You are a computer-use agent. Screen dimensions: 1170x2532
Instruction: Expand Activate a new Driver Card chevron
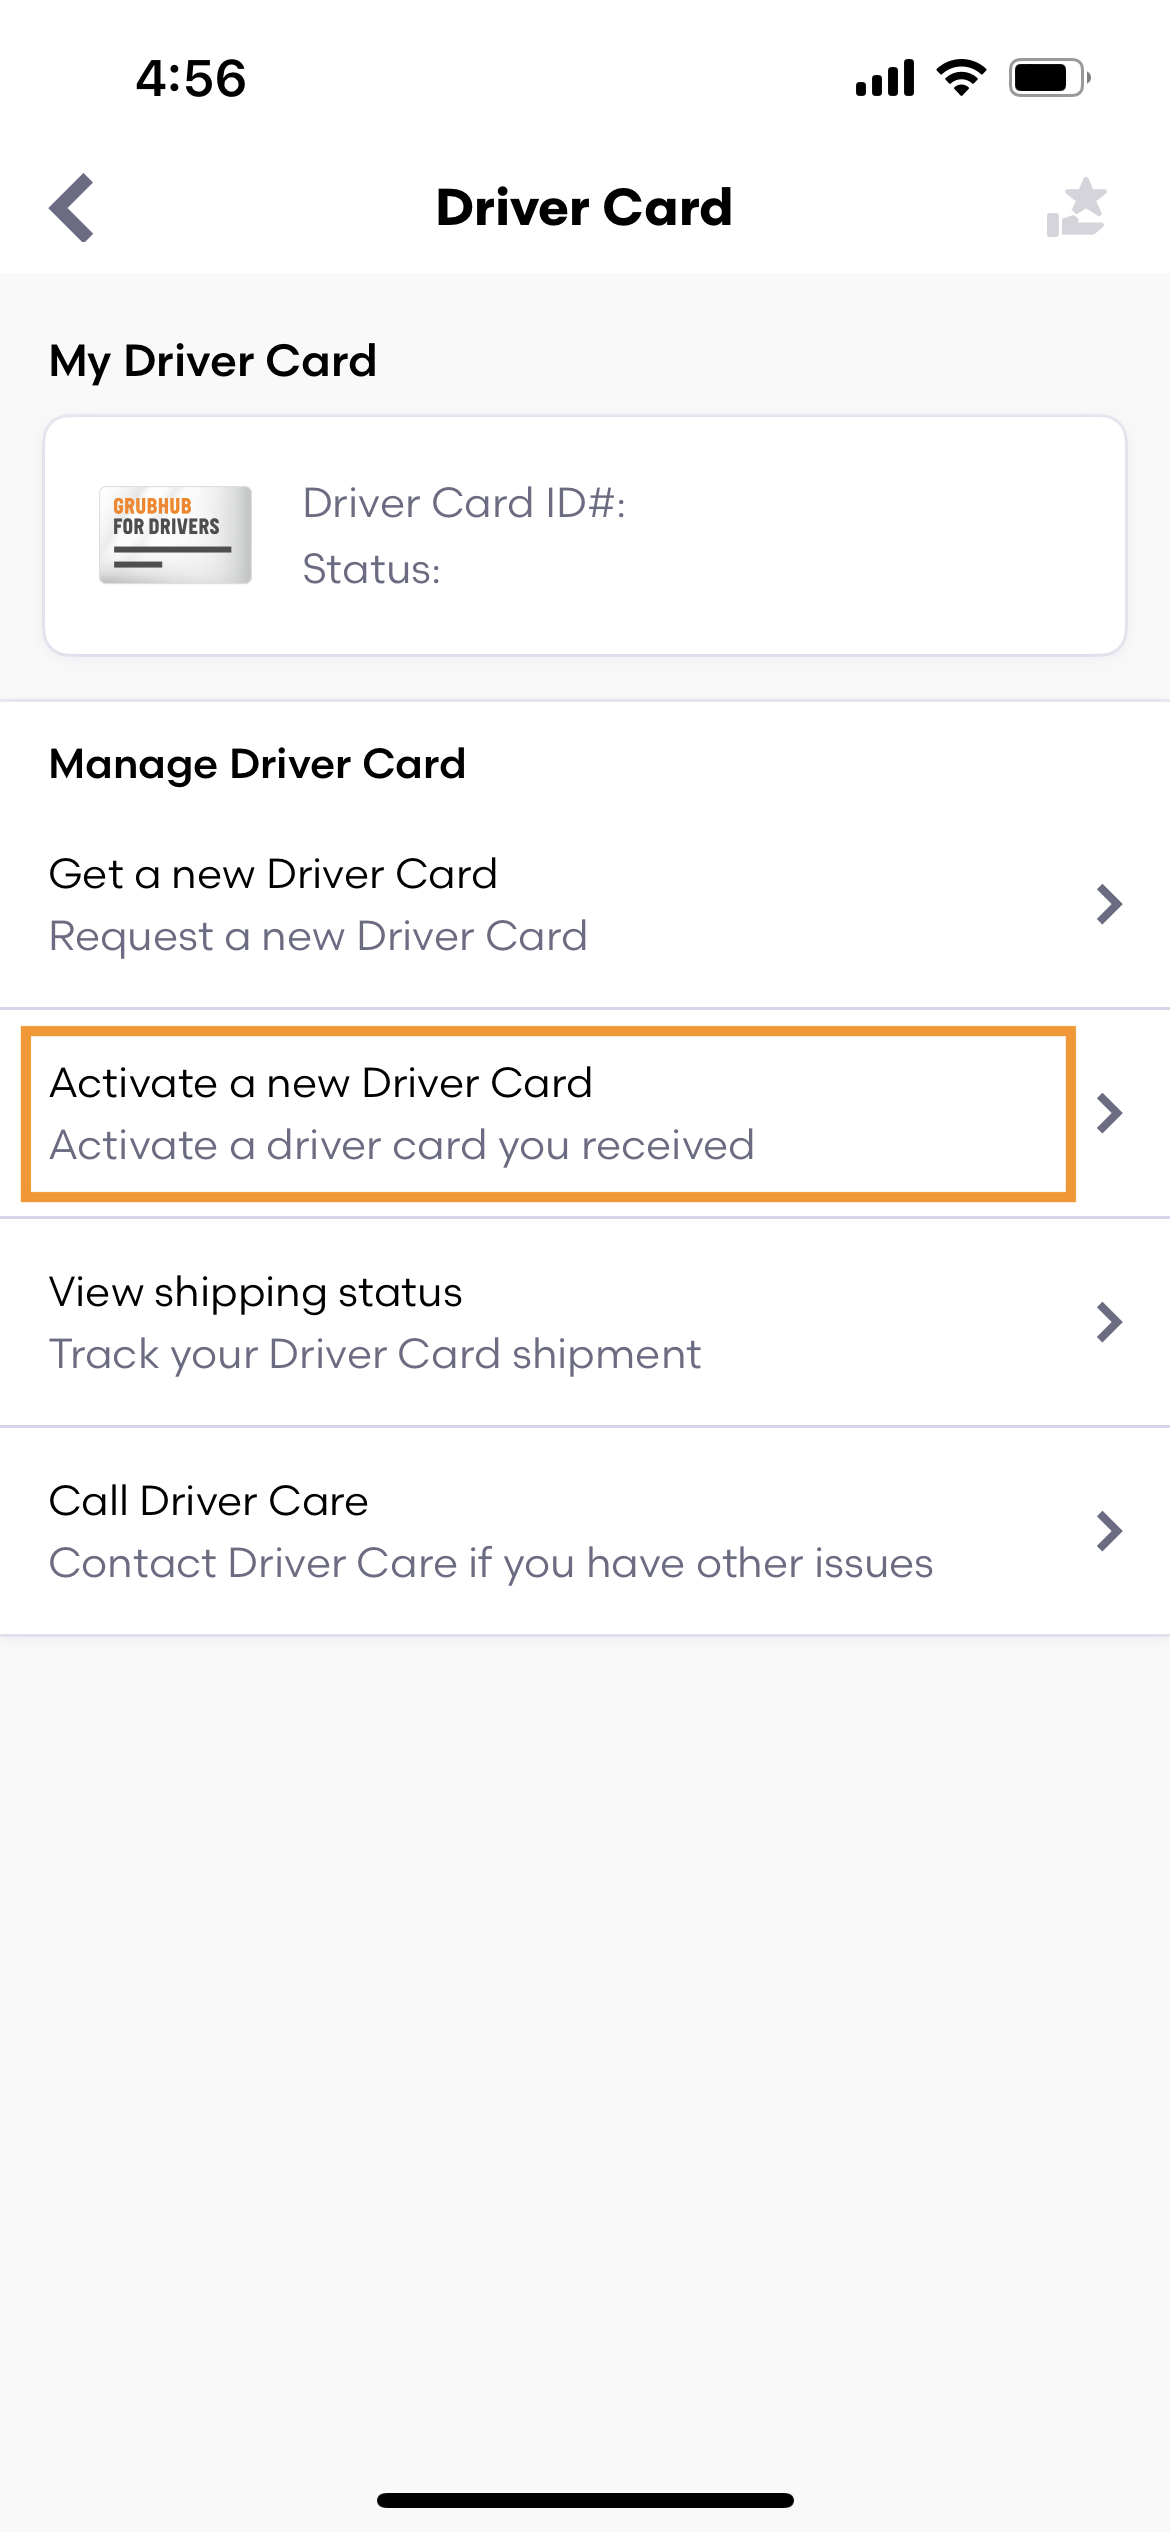tap(1109, 1113)
